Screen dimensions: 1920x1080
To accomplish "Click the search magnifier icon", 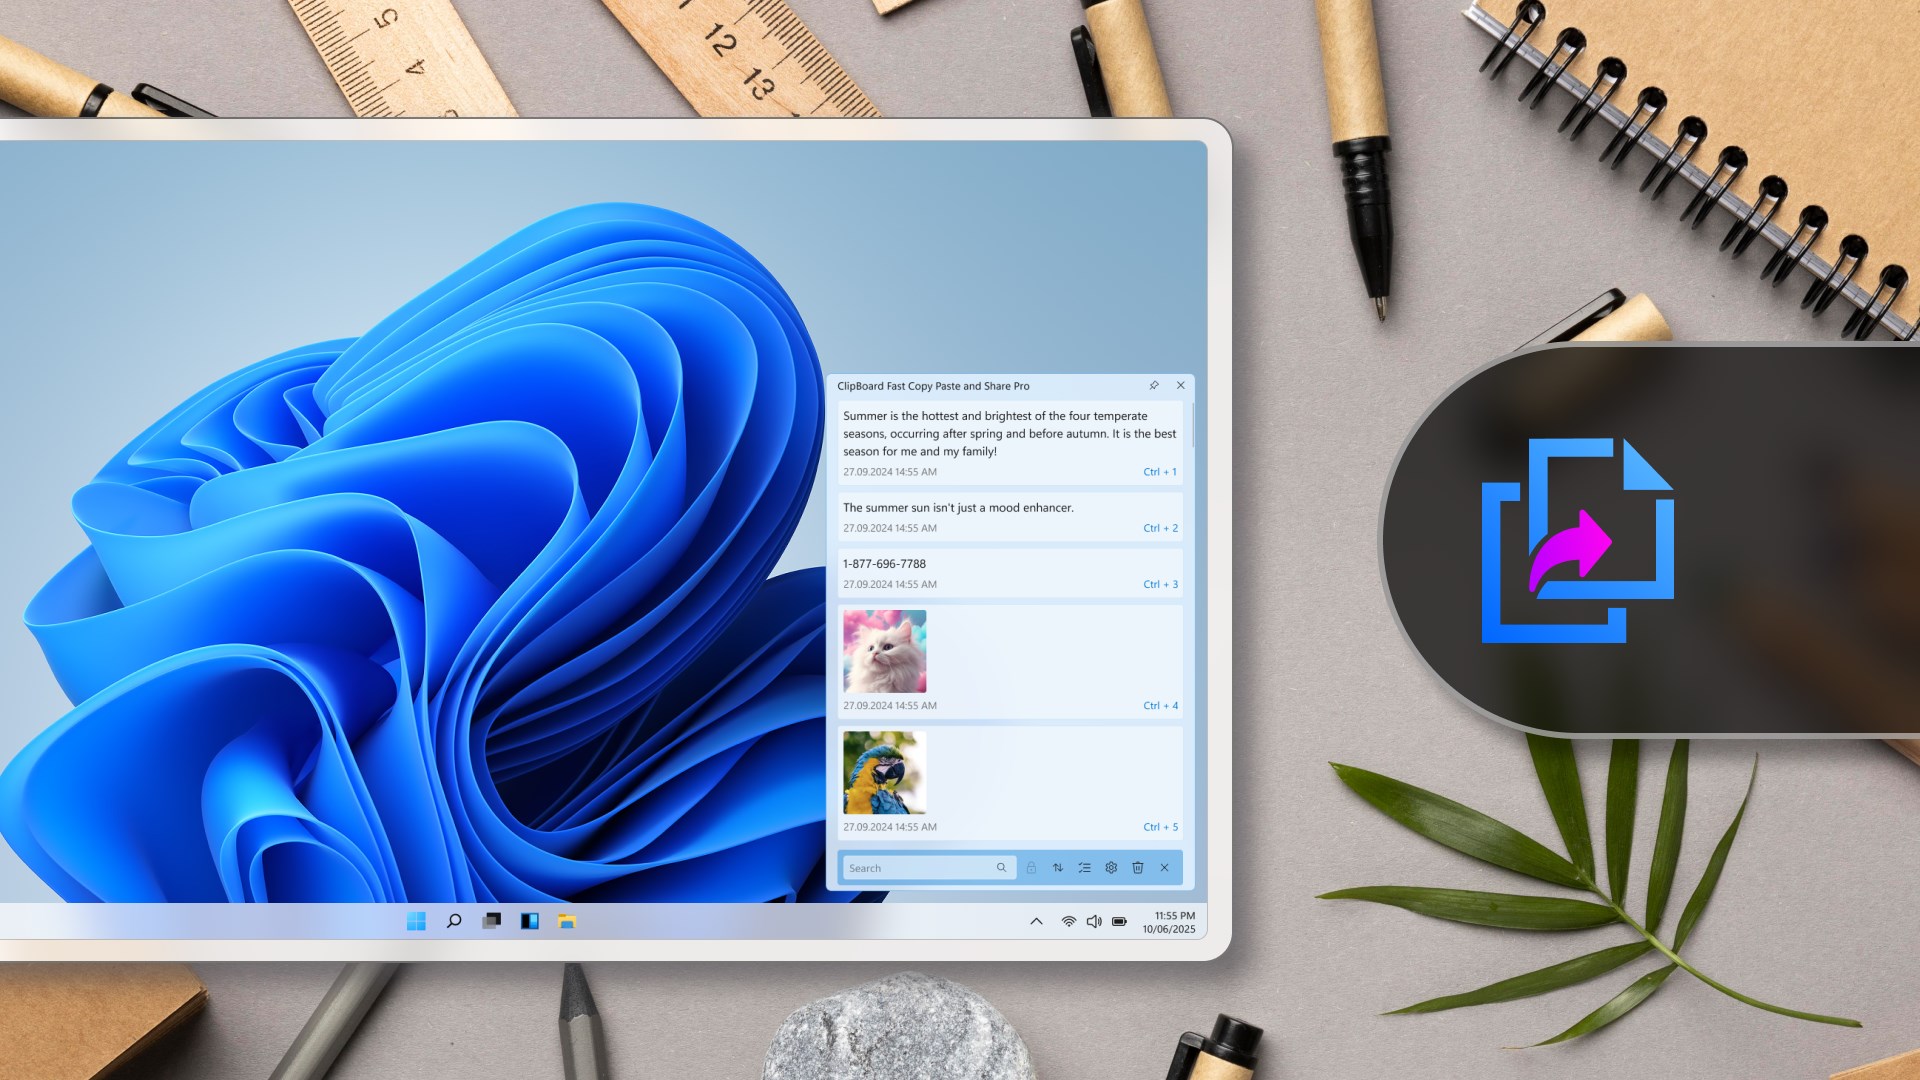I will (x=1001, y=868).
